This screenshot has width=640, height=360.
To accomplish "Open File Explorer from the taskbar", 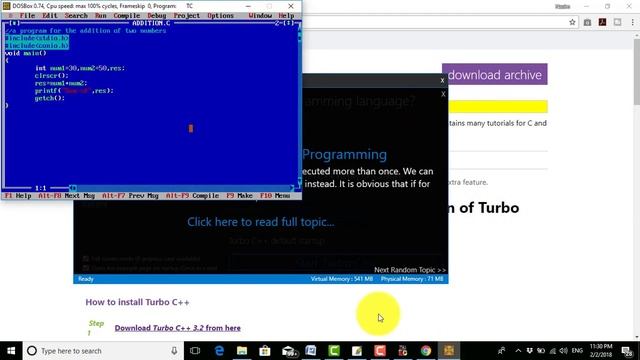I will [242, 351].
